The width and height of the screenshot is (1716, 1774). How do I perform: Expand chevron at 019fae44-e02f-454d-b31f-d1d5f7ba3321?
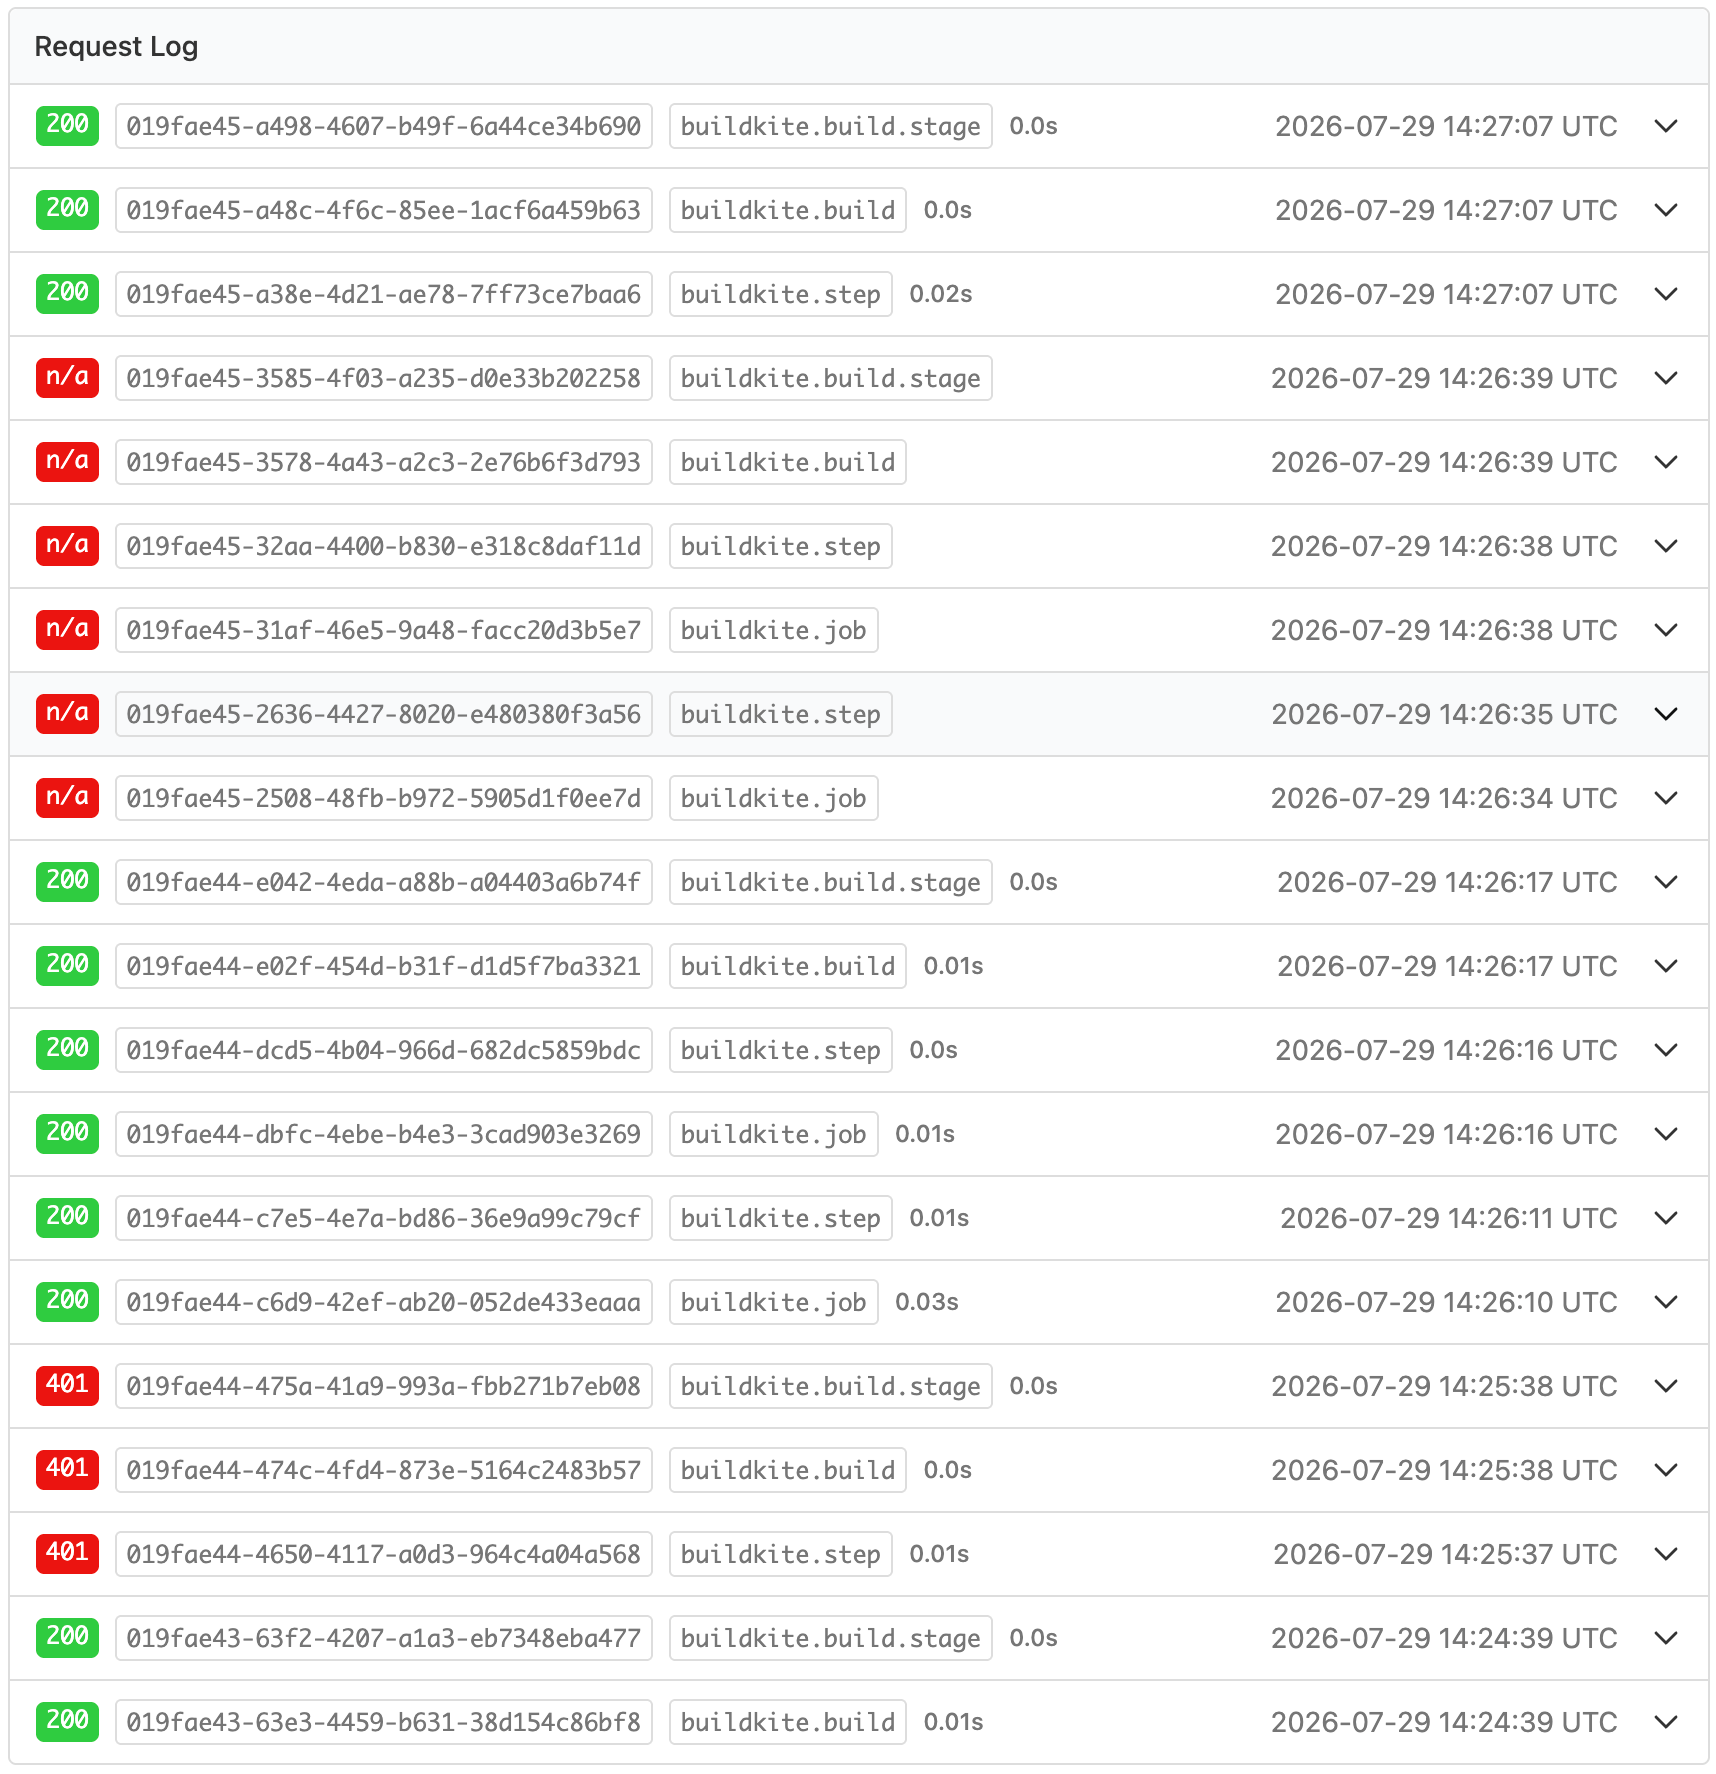[1665, 966]
